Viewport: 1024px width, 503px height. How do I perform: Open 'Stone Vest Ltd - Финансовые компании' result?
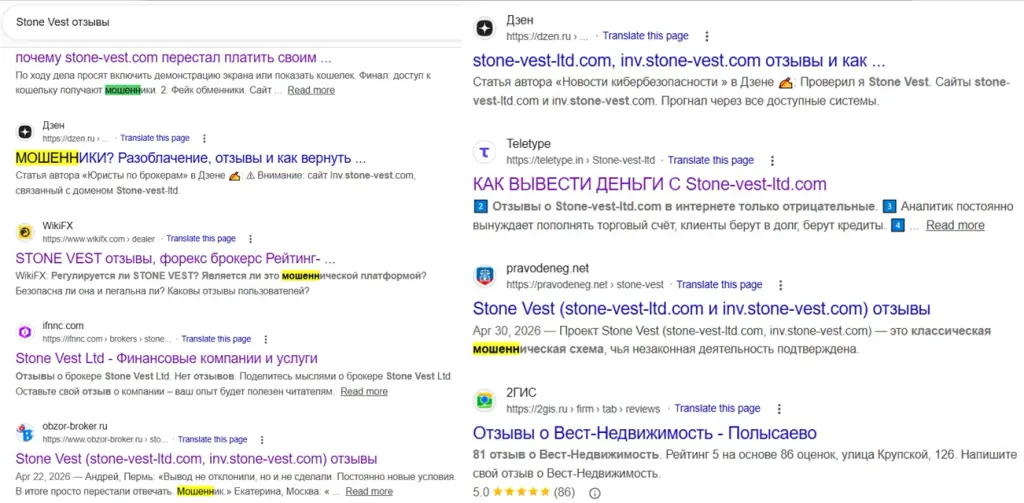[166, 358]
